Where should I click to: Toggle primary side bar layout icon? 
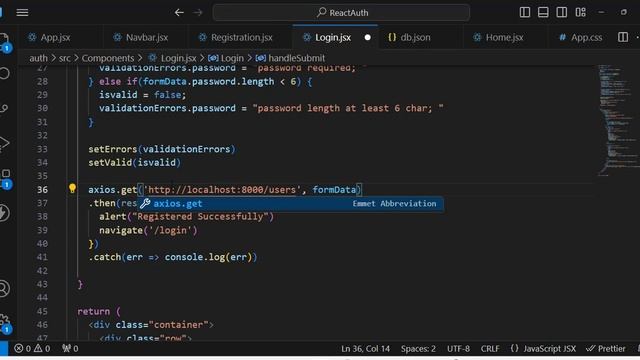(x=524, y=12)
